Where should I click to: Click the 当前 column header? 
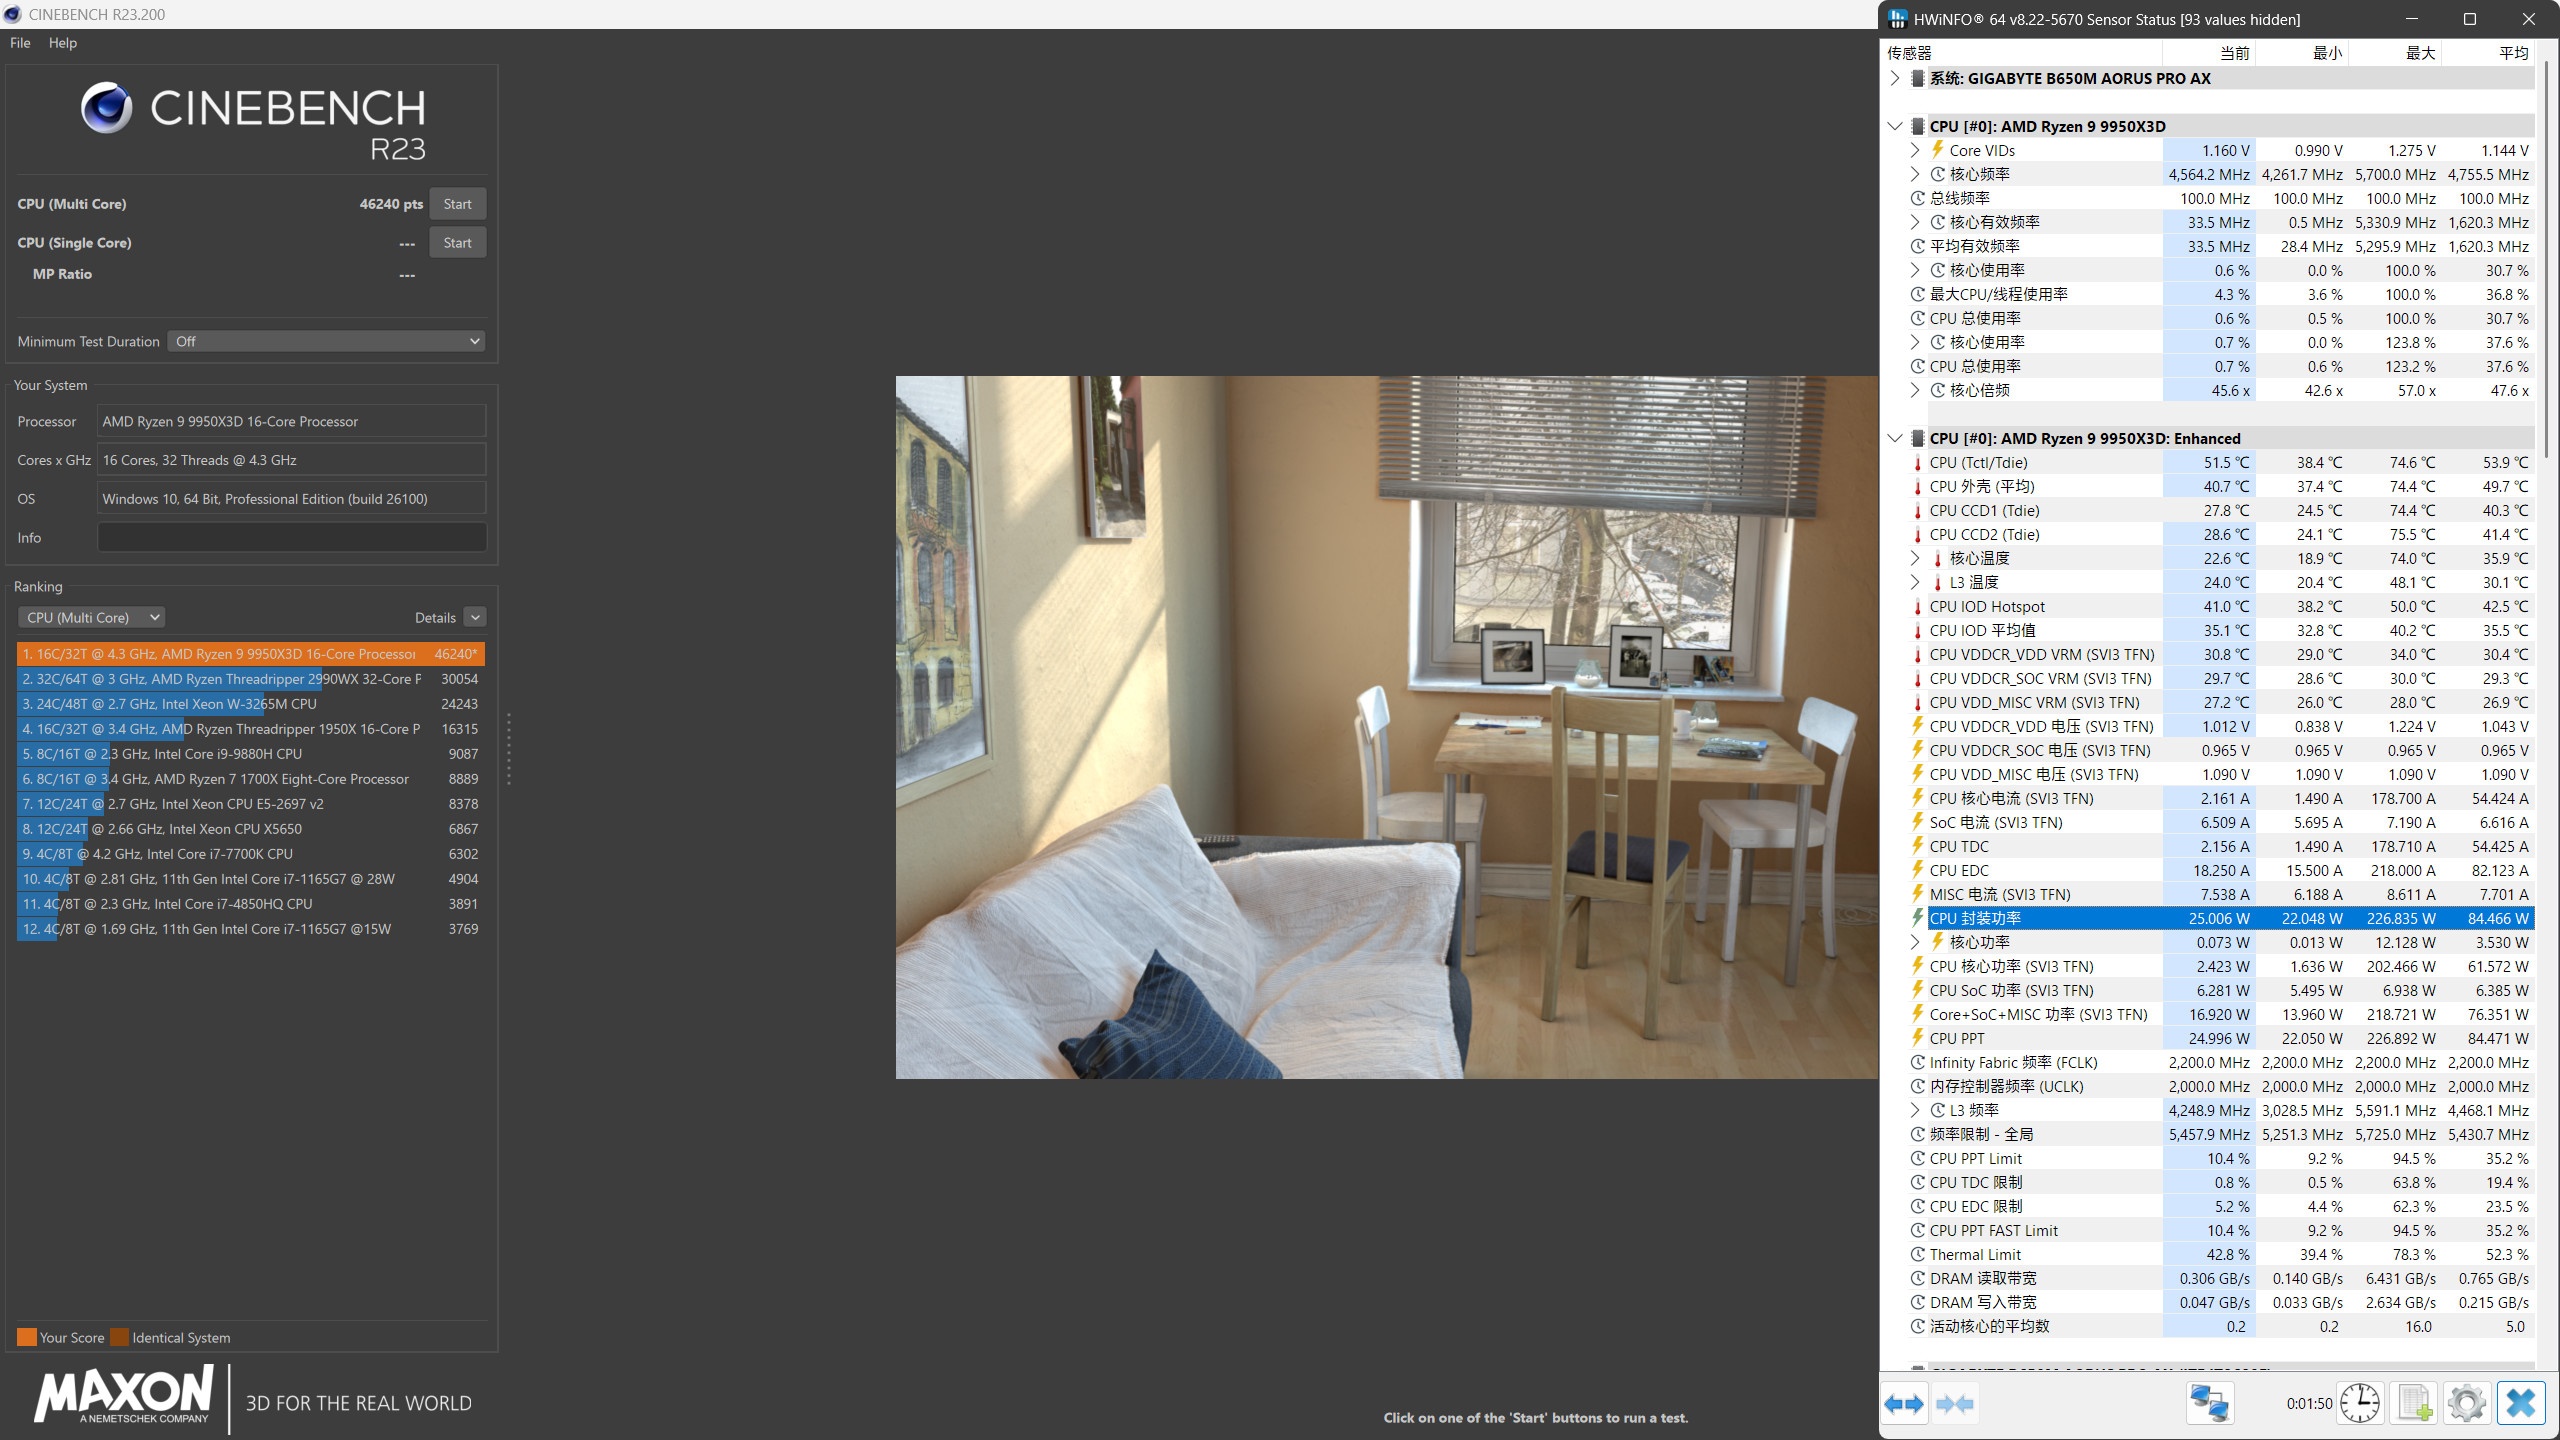2208,53
